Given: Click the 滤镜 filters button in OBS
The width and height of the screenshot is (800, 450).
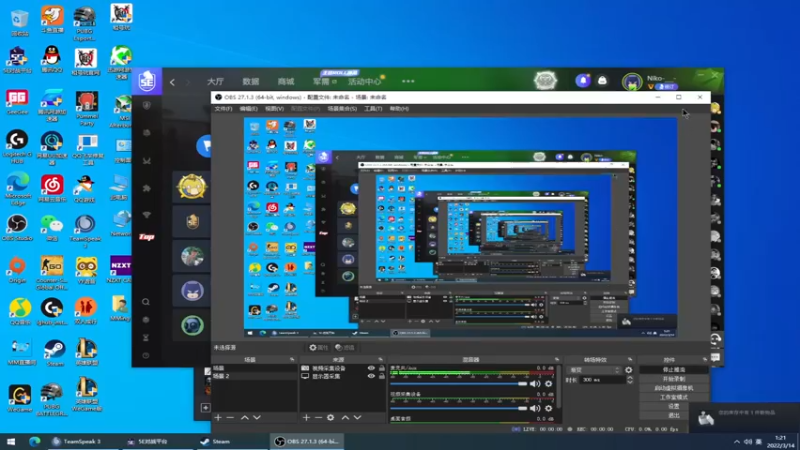Looking at the screenshot, I should pyautogui.click(x=344, y=347).
